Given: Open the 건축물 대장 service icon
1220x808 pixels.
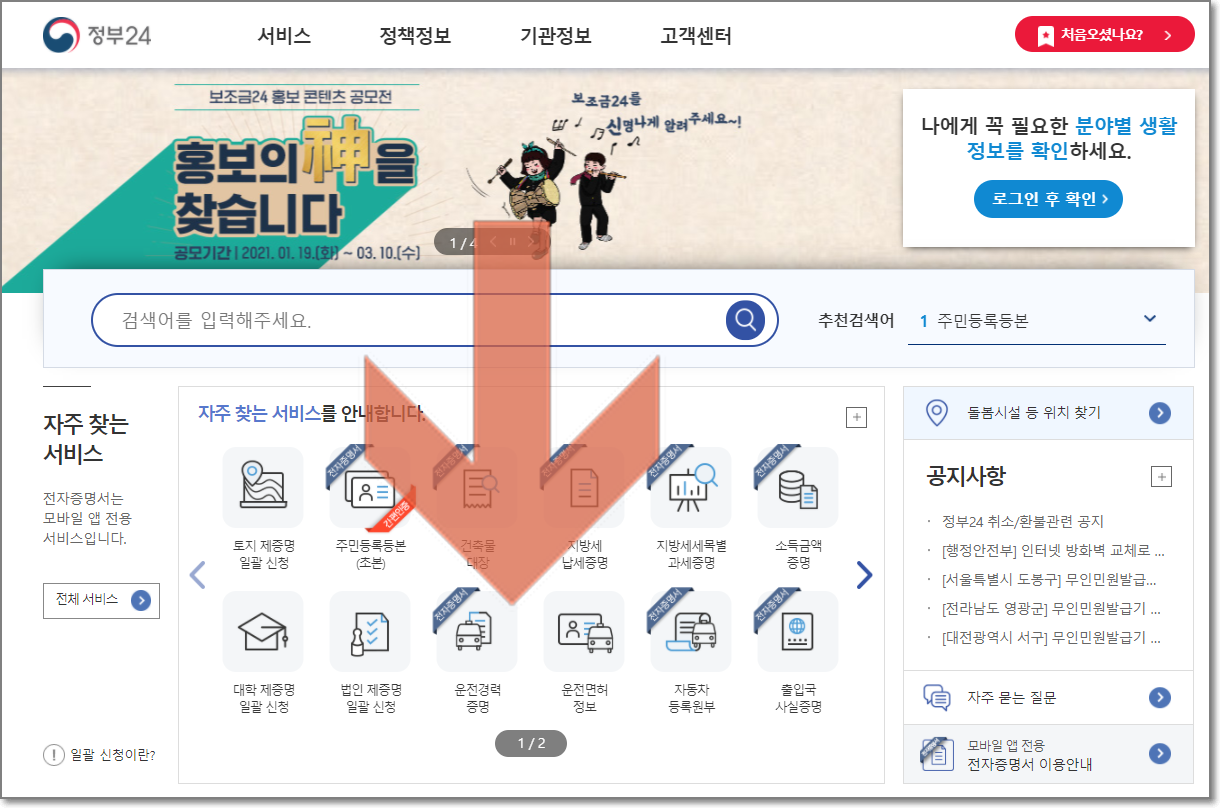Looking at the screenshot, I should 477,487.
